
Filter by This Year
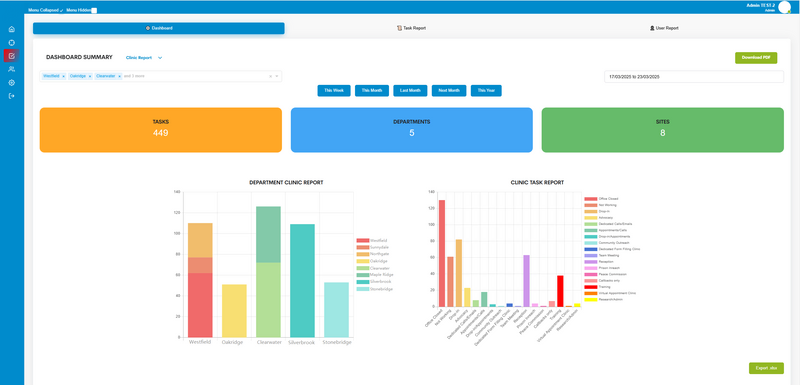(486, 90)
